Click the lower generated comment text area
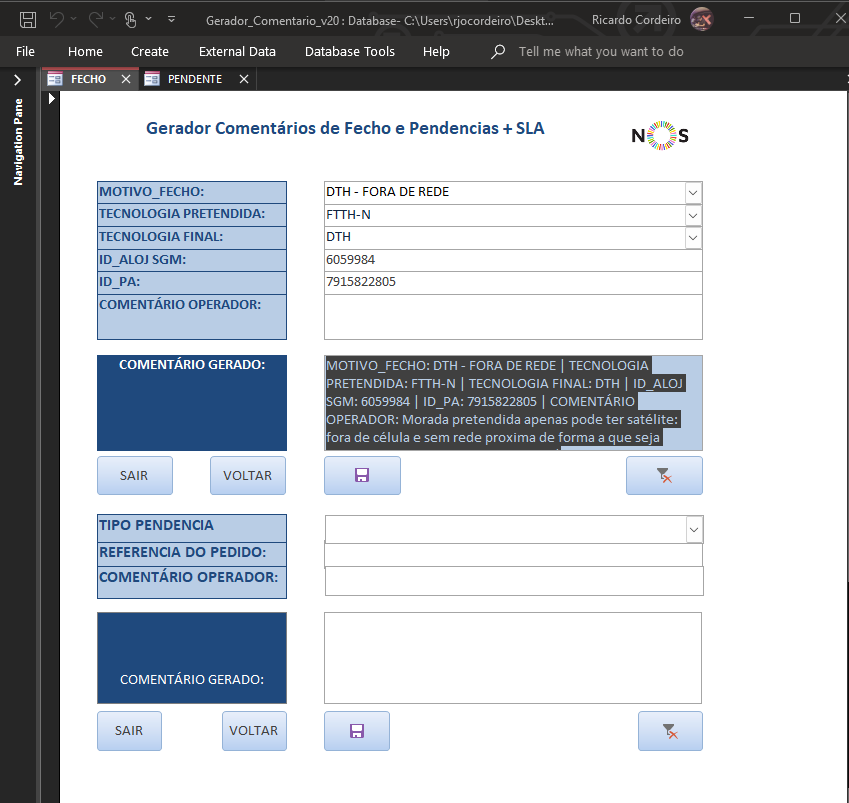 tap(513, 658)
